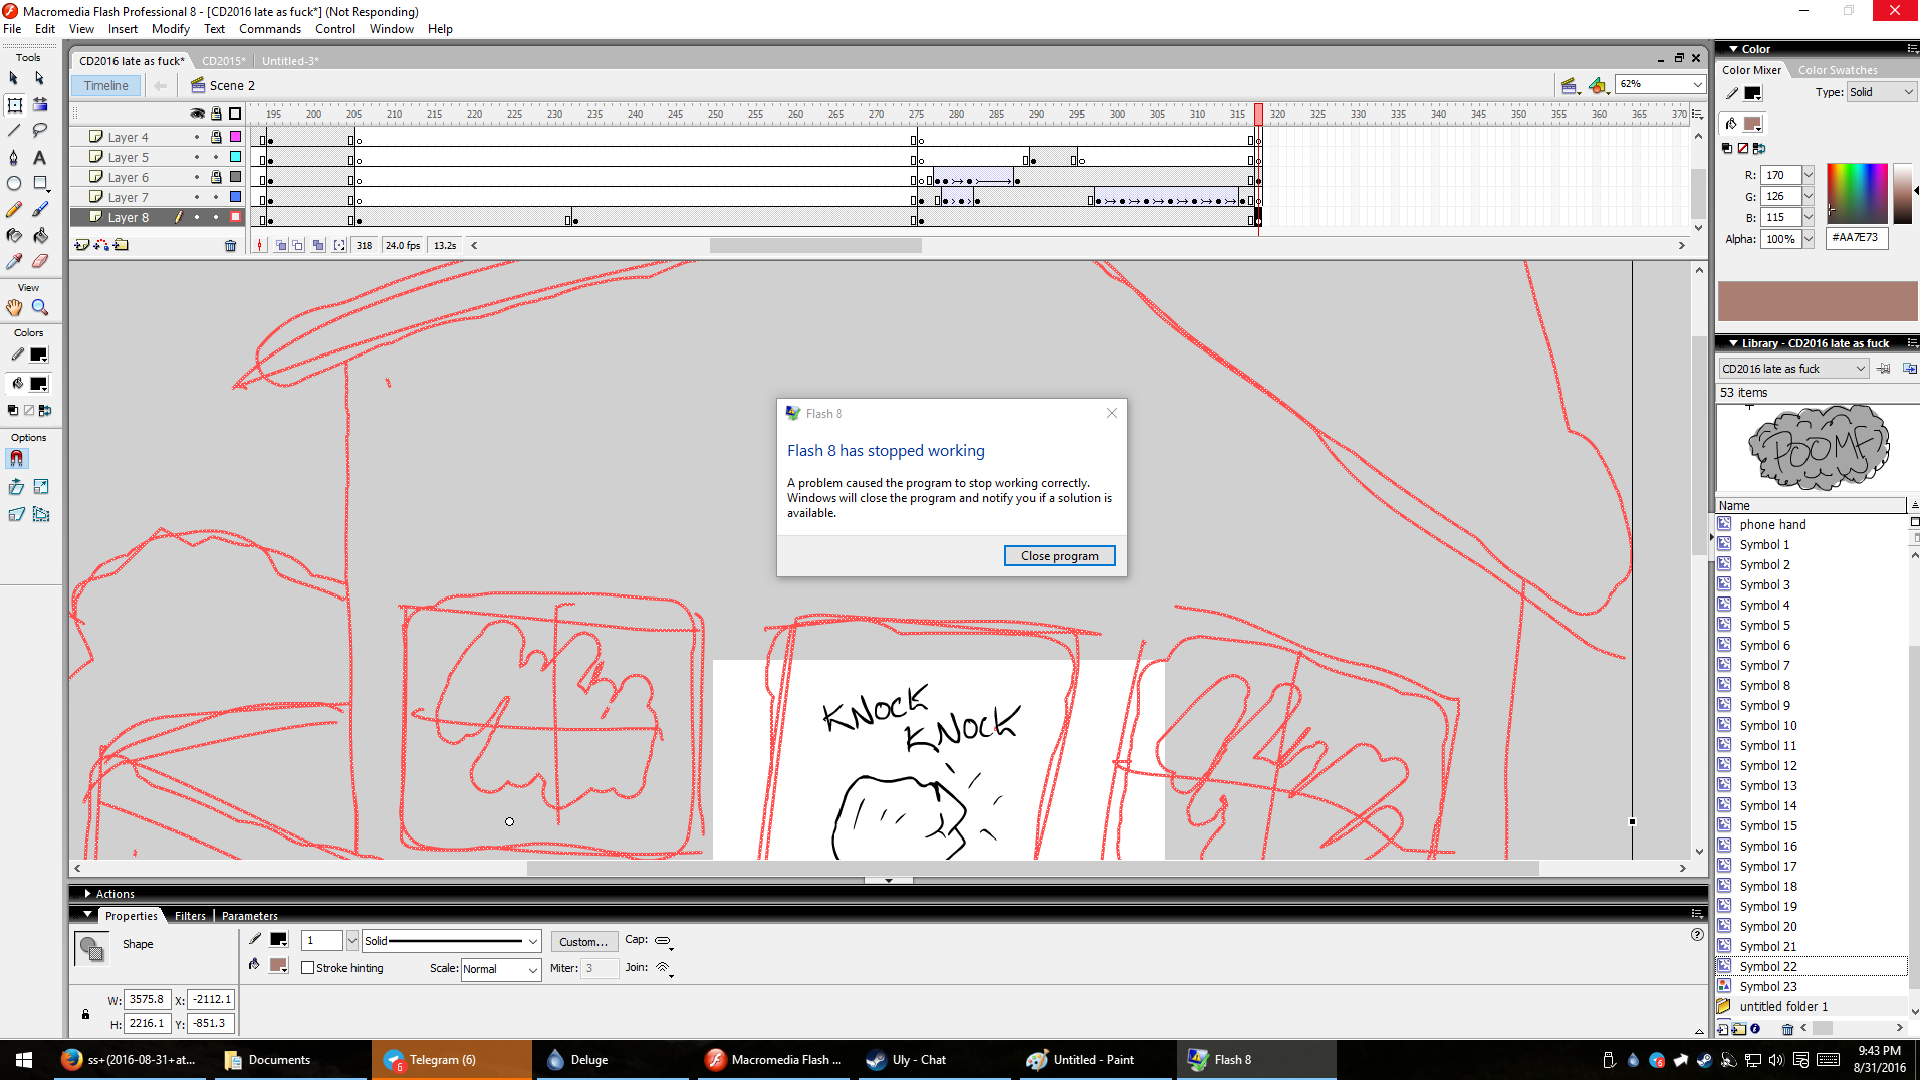Click the Insert Layer Folder icon
Viewport: 1920px width, 1080px height.
point(122,245)
